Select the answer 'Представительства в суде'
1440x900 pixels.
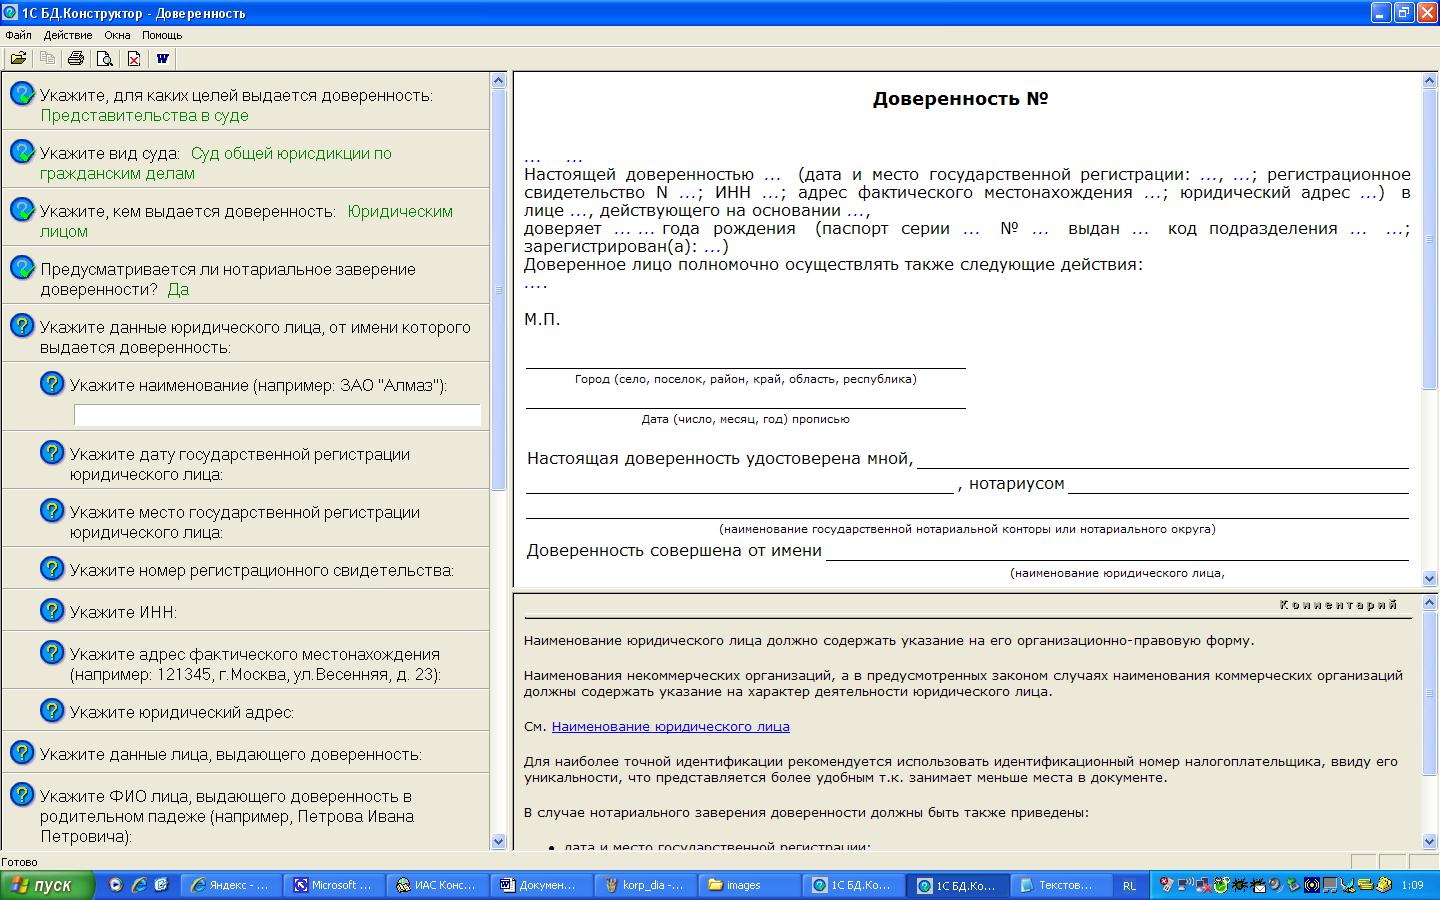[144, 116]
